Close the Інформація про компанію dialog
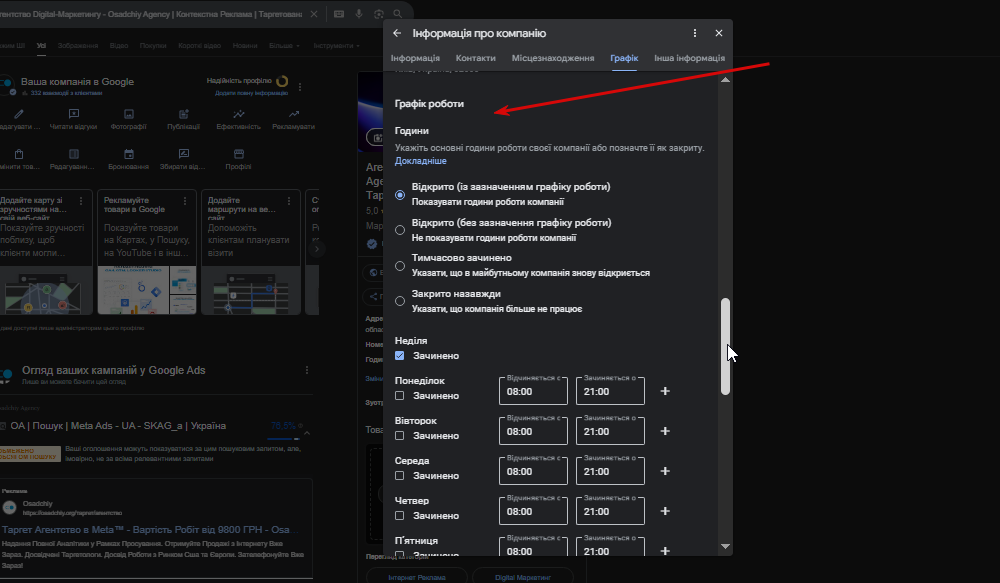The height and width of the screenshot is (583, 1000). coord(719,33)
